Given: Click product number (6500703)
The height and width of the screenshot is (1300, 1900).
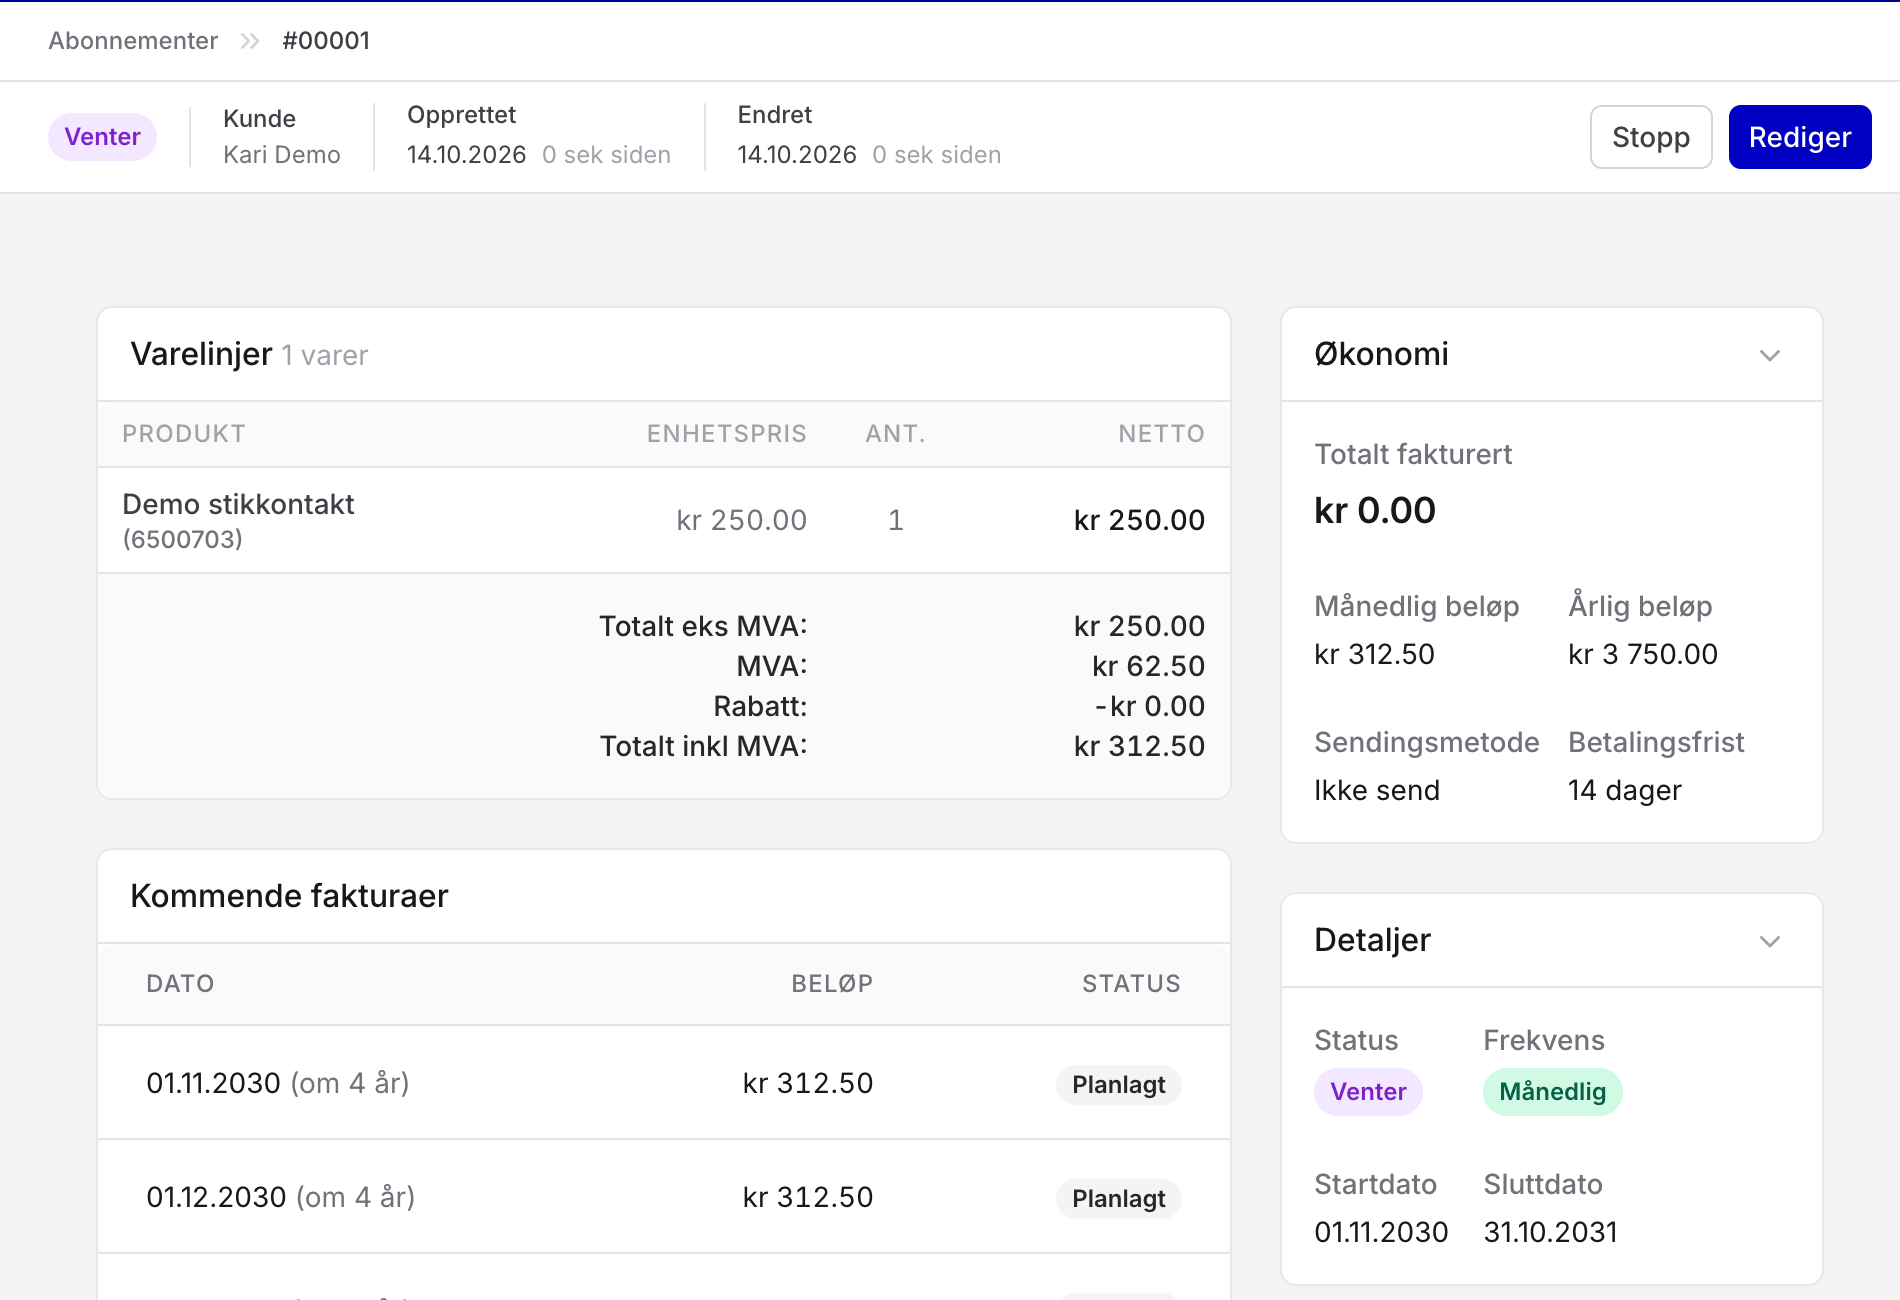Looking at the screenshot, I should point(183,539).
